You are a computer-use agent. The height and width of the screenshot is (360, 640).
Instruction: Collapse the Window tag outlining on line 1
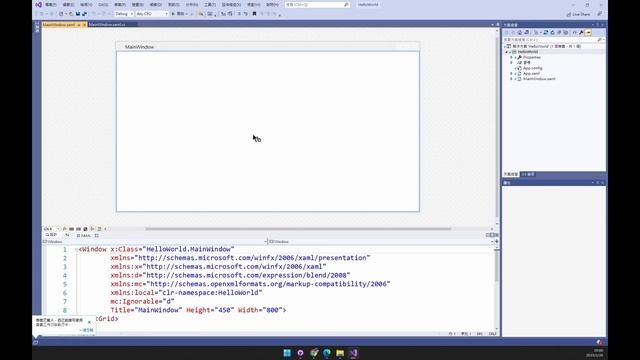tap(77, 249)
